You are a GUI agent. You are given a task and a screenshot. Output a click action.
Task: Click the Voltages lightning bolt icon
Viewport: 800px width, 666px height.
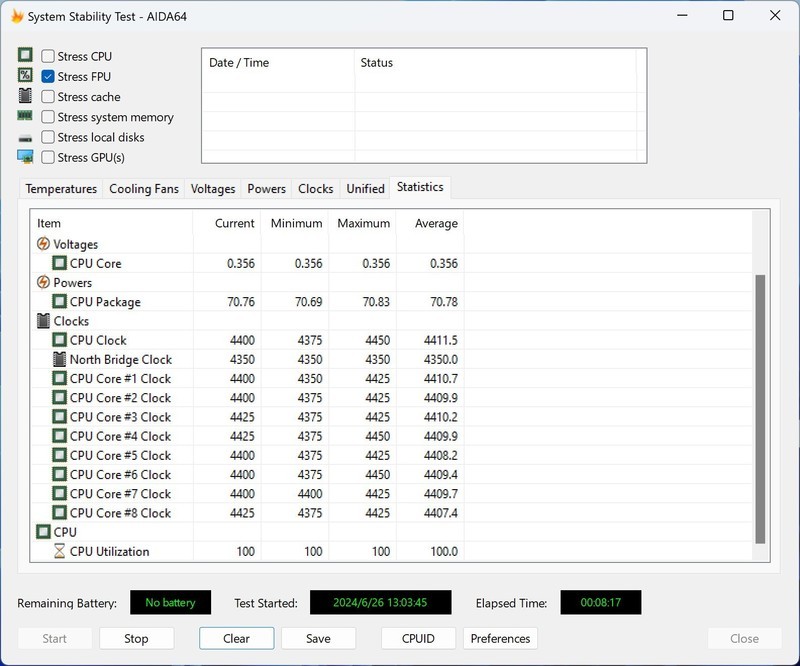click(x=43, y=244)
